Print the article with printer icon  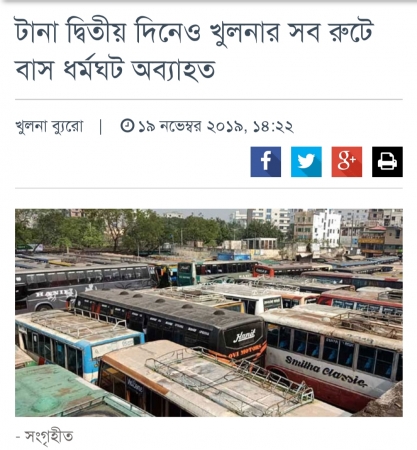pyautogui.click(x=387, y=162)
